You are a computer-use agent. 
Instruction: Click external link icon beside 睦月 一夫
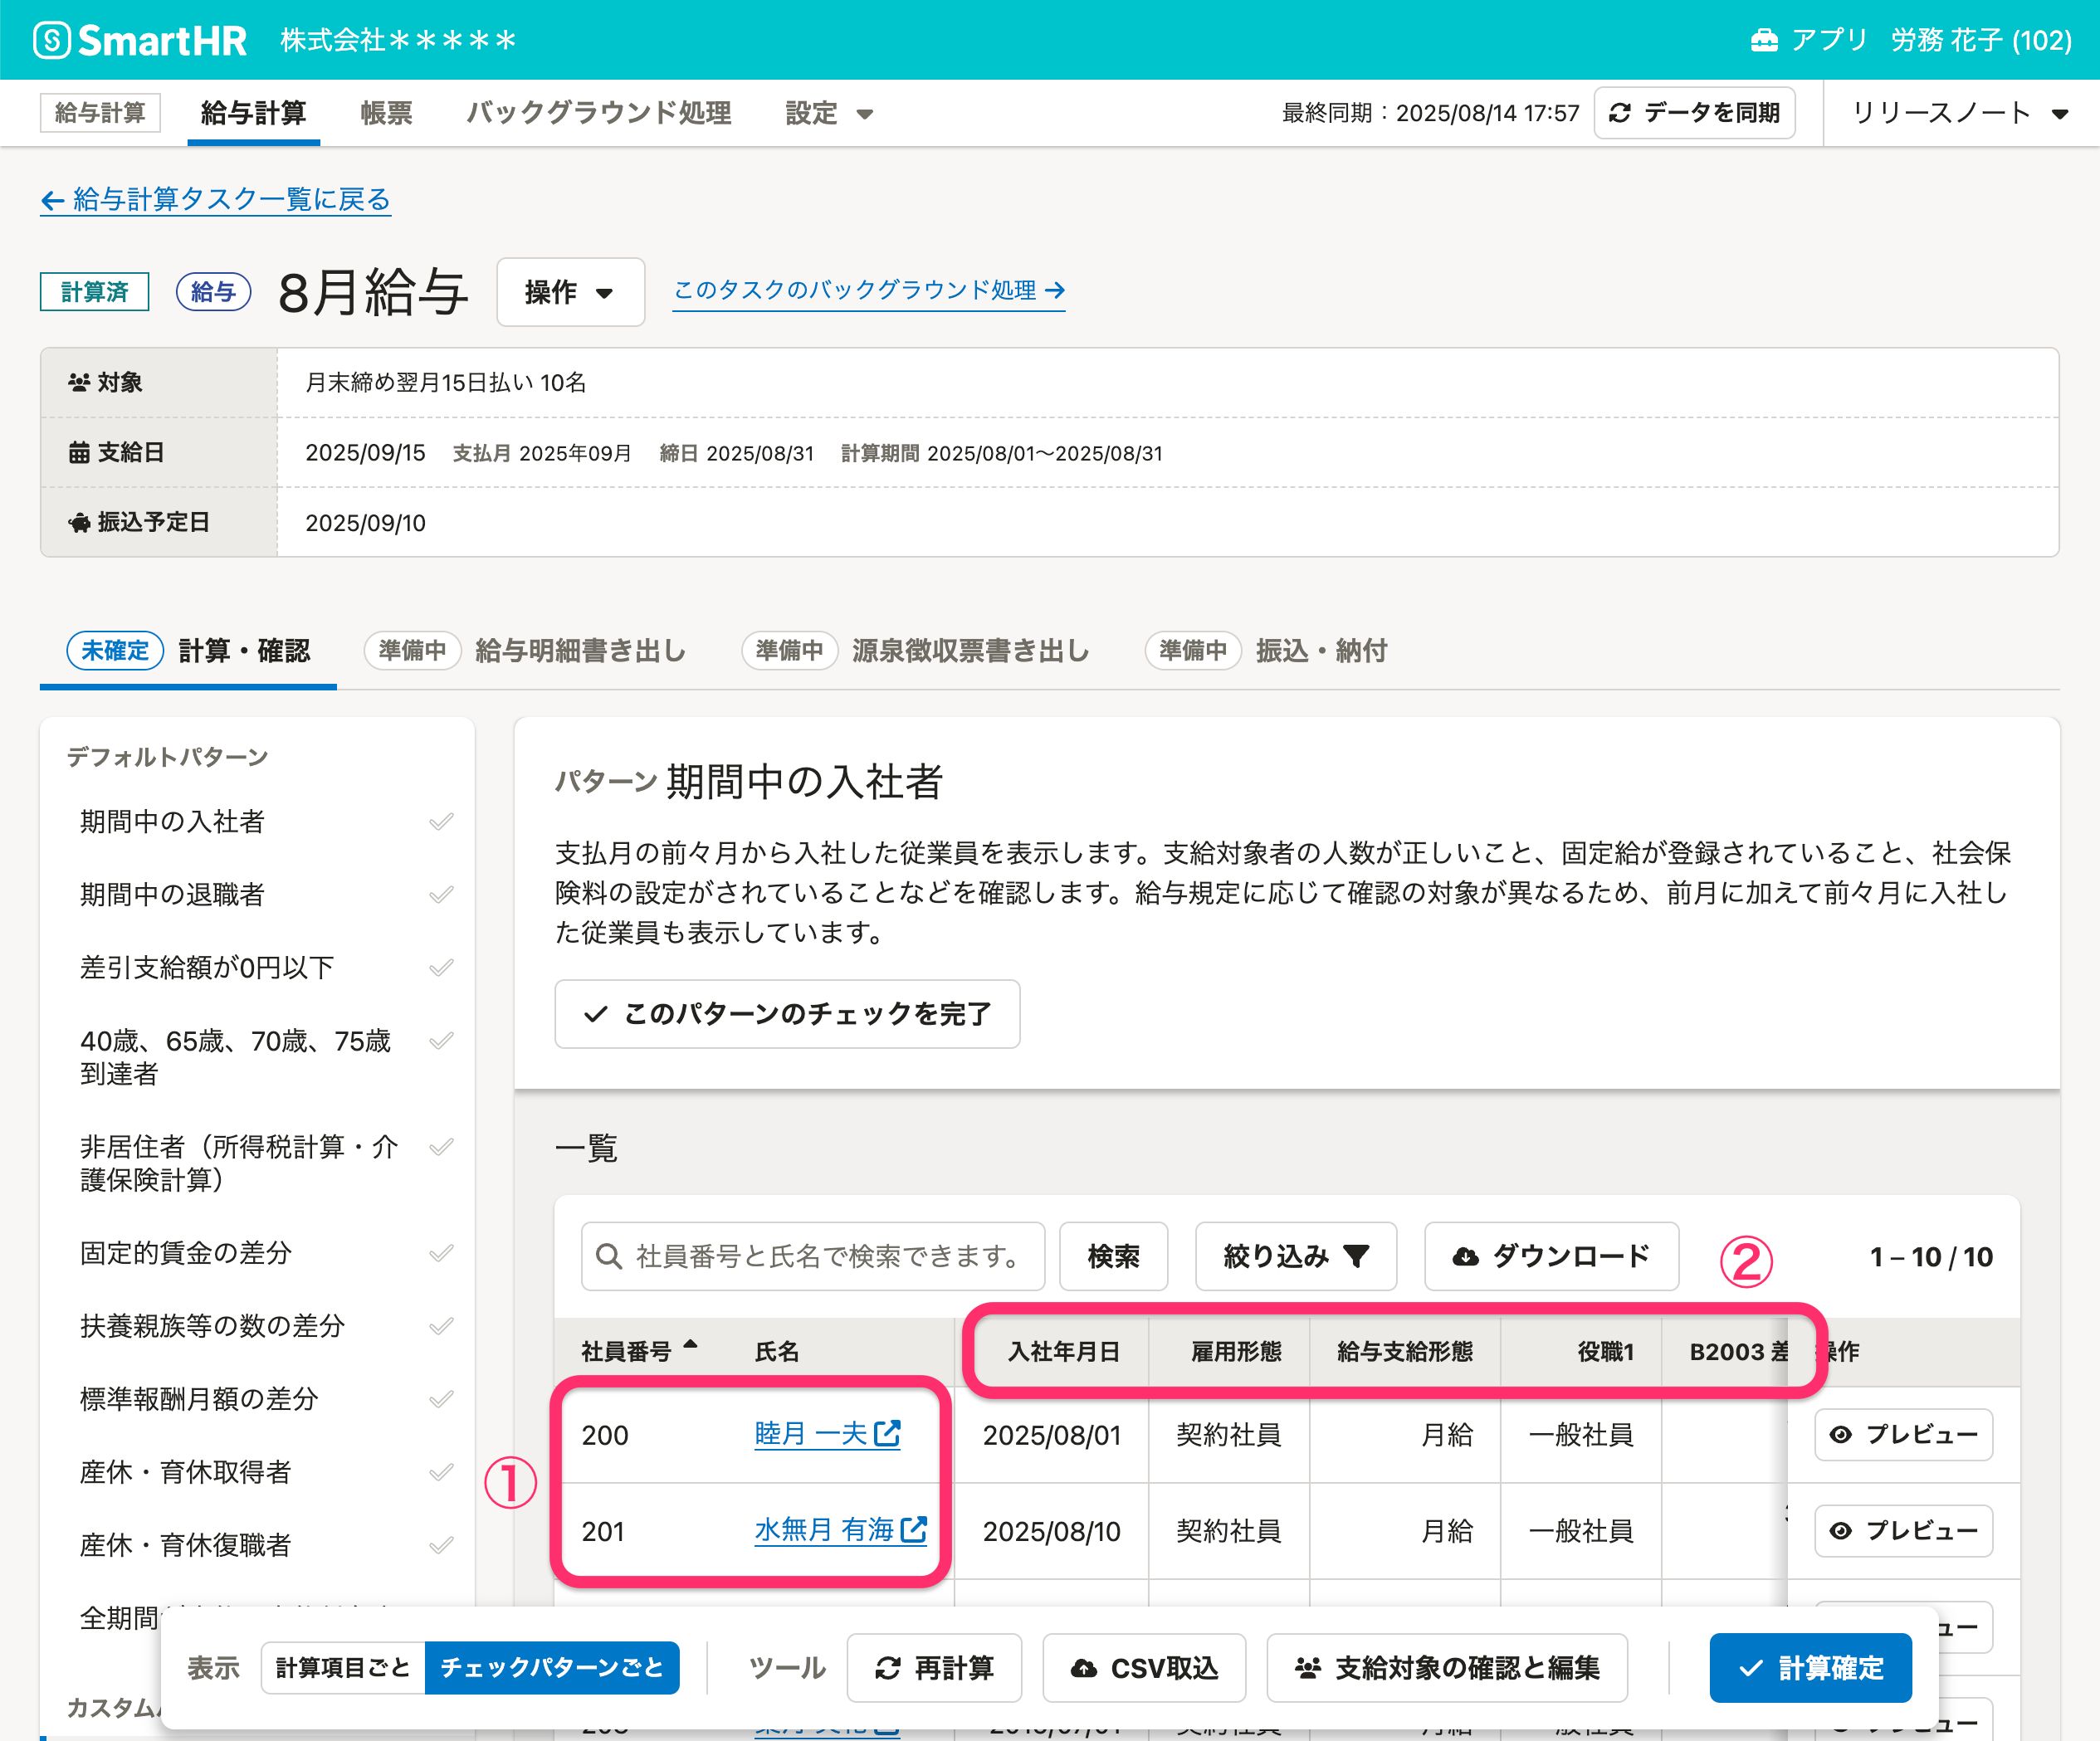coord(887,1434)
